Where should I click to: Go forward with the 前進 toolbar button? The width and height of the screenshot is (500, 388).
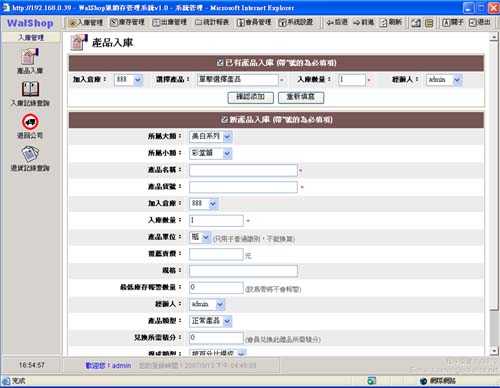coord(363,22)
